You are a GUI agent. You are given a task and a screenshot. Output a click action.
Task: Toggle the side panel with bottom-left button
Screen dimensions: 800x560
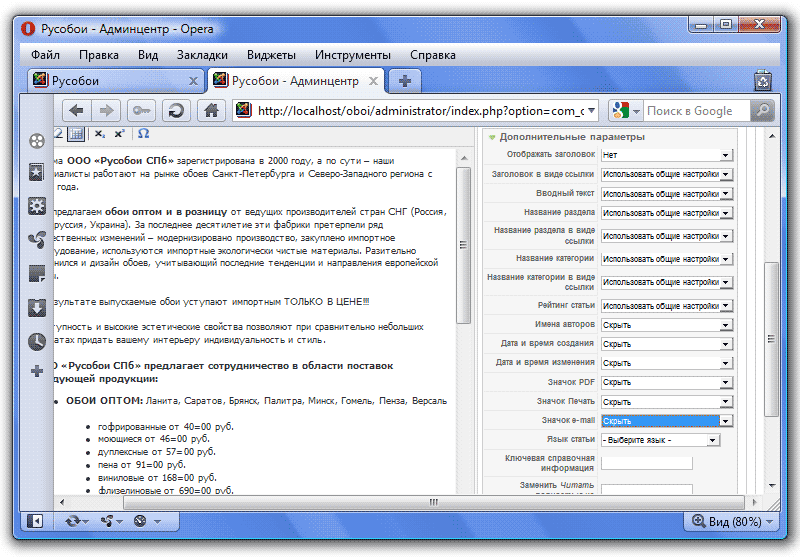click(35, 521)
